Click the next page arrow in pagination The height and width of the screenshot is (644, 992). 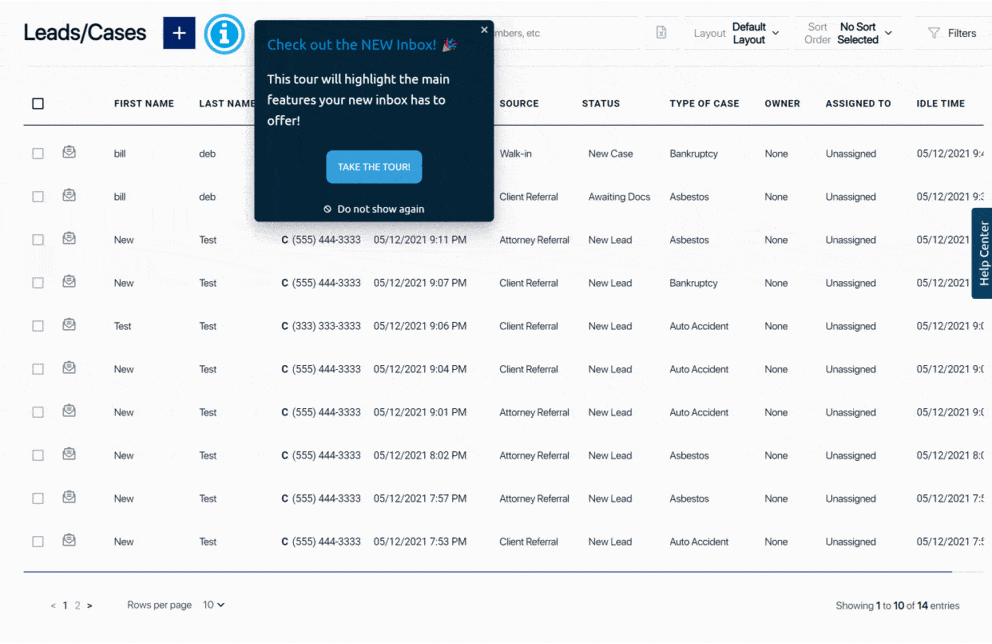[x=89, y=605]
